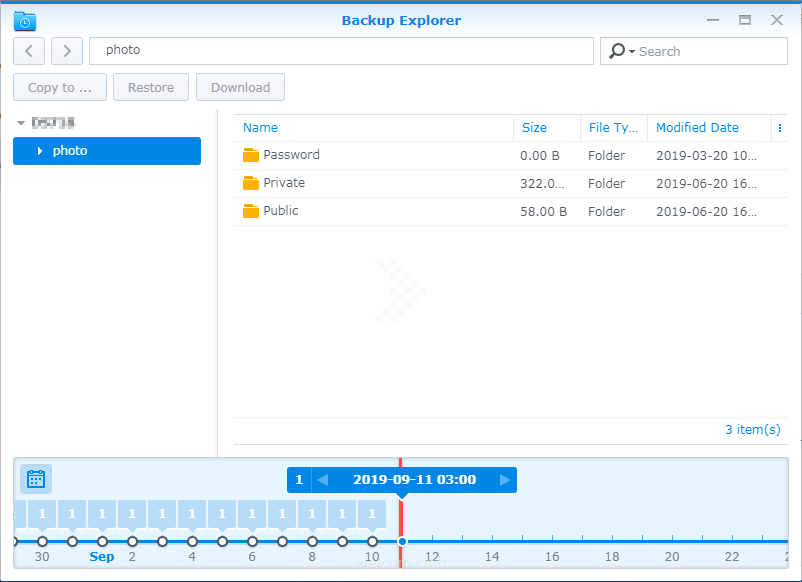
Task: Sort files by Name column
Action: (x=260, y=128)
